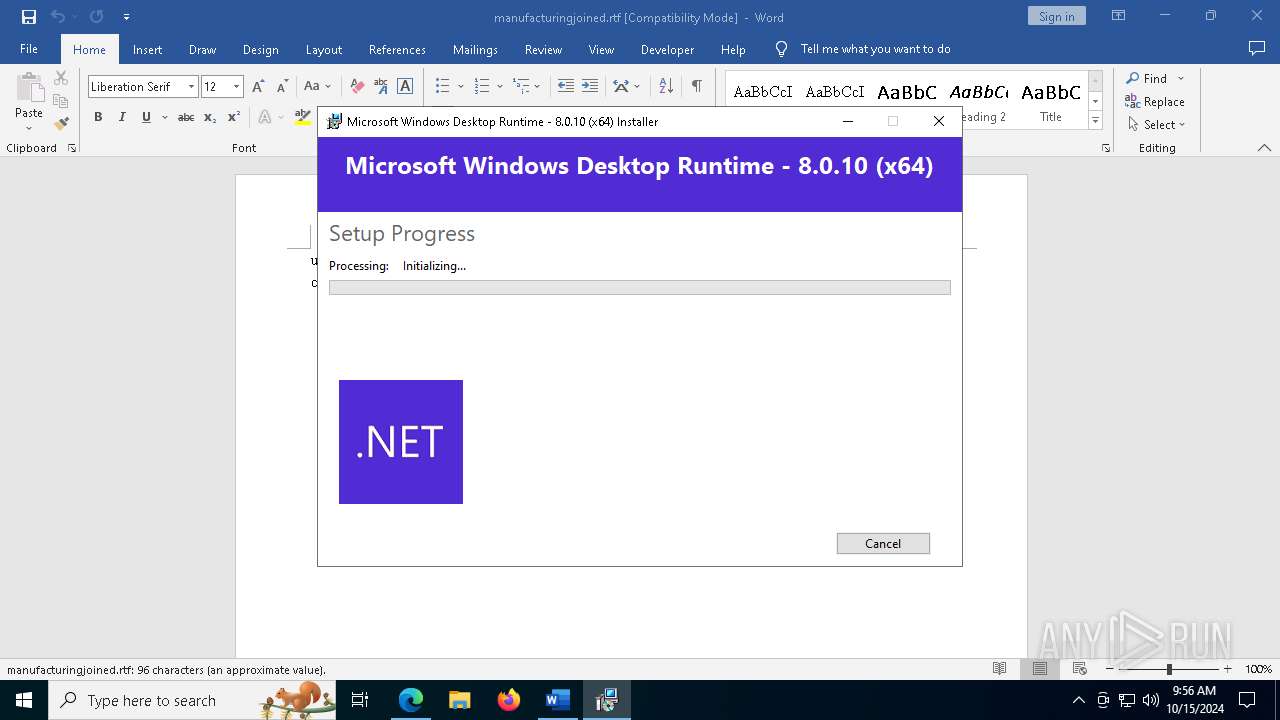1280x720 pixels.
Task: Collapse the ribbon with chevron
Action: pyautogui.click(x=1264, y=148)
